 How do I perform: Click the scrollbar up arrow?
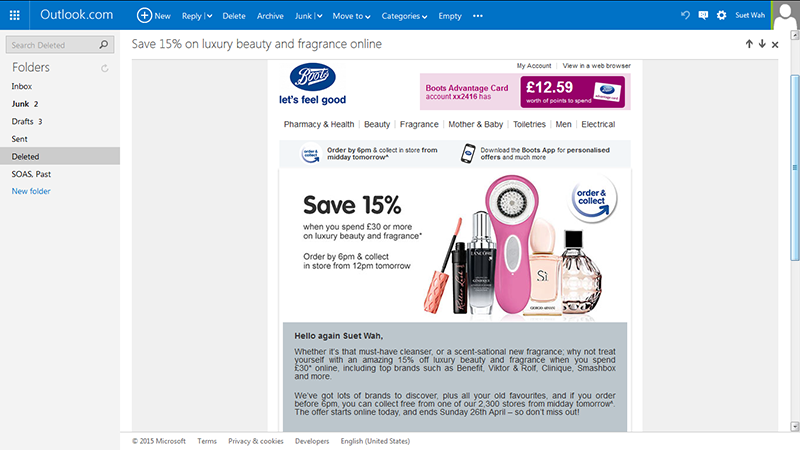point(794,35)
